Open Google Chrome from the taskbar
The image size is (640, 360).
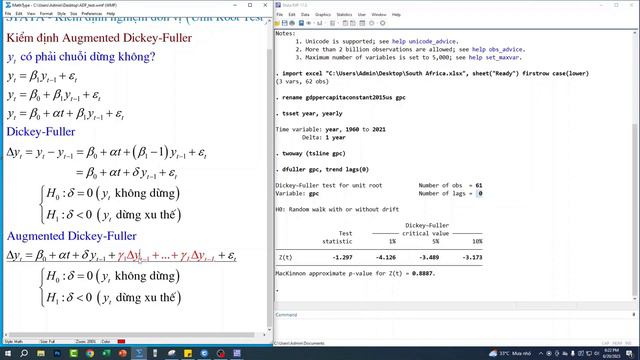(x=90, y=353)
